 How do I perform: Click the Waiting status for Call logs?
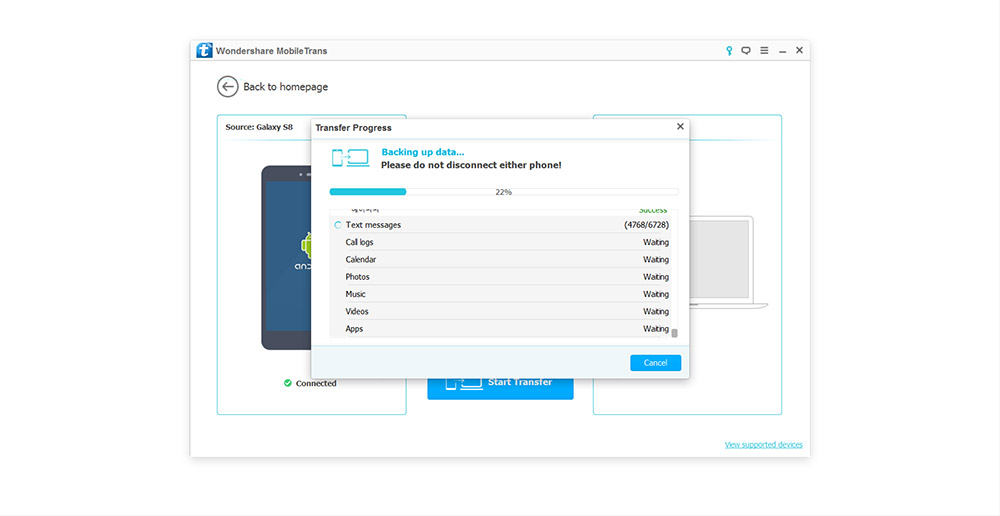tap(656, 242)
